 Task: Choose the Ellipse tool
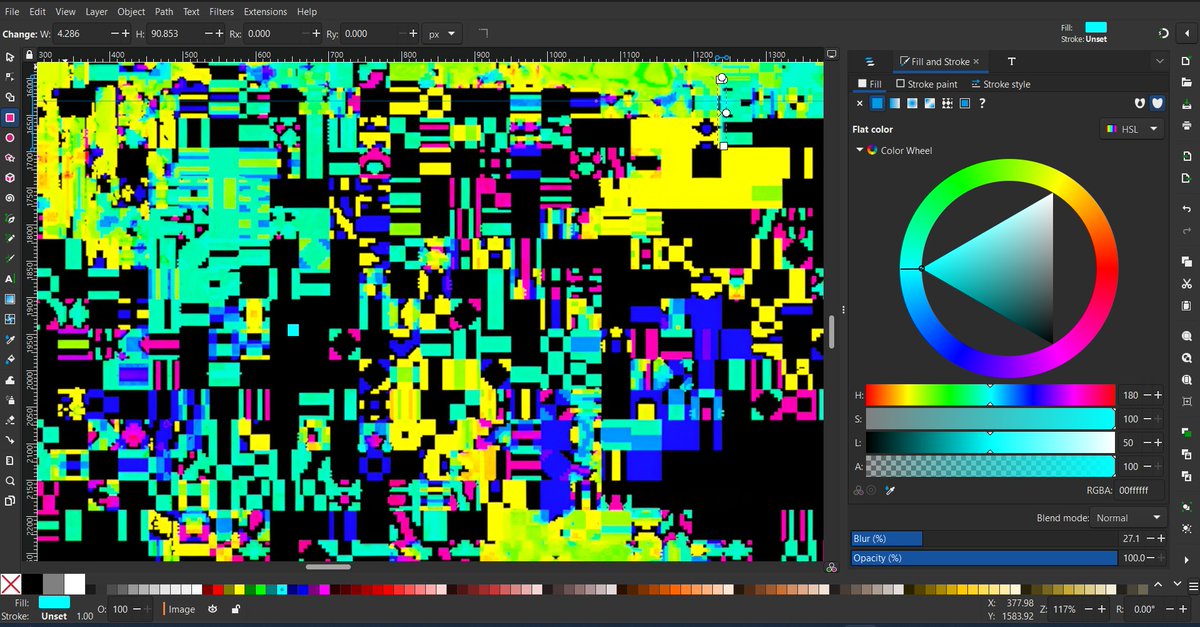(x=10, y=137)
